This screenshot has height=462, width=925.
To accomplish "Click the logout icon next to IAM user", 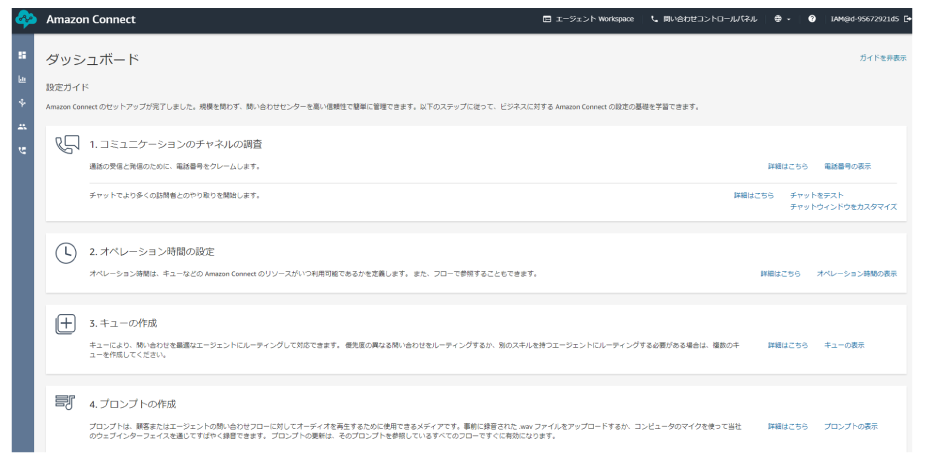I will 907,19.
